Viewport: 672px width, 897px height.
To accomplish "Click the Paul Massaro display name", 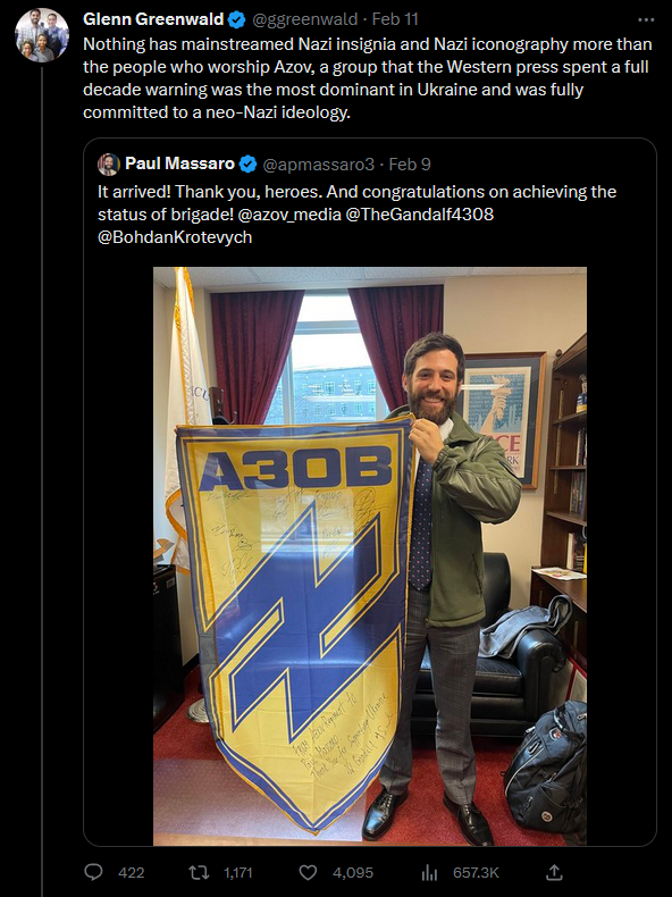I will coord(180,164).
